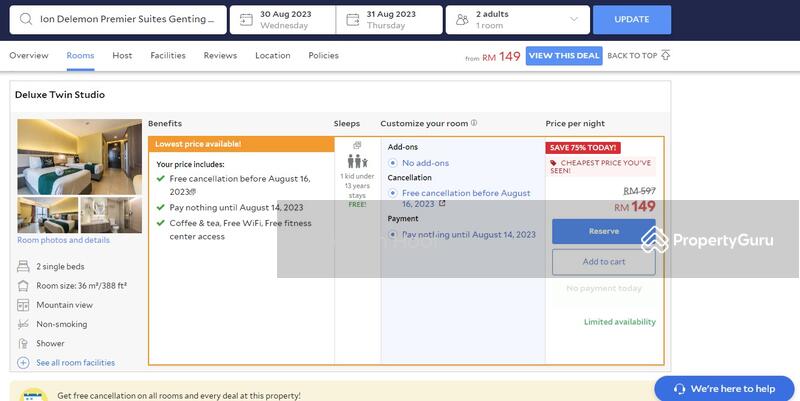Click the search magnifier icon

24,19
